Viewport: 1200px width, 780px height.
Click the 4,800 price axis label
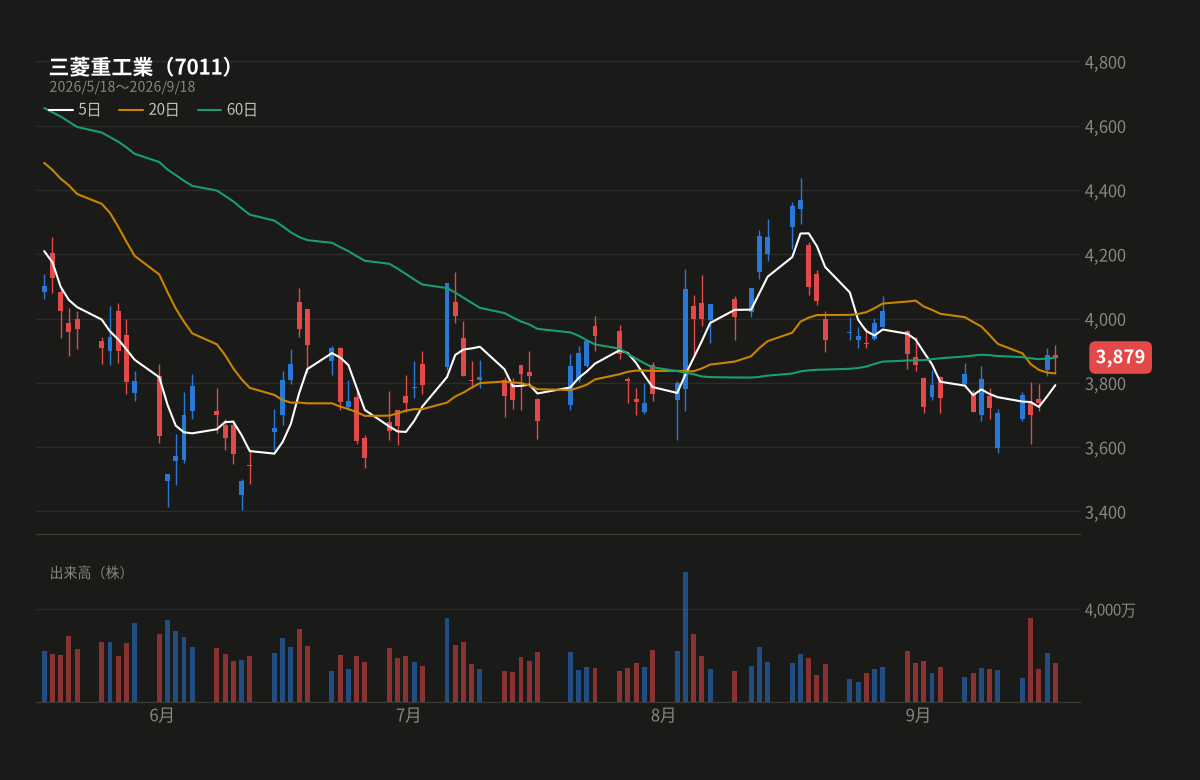(1105, 62)
